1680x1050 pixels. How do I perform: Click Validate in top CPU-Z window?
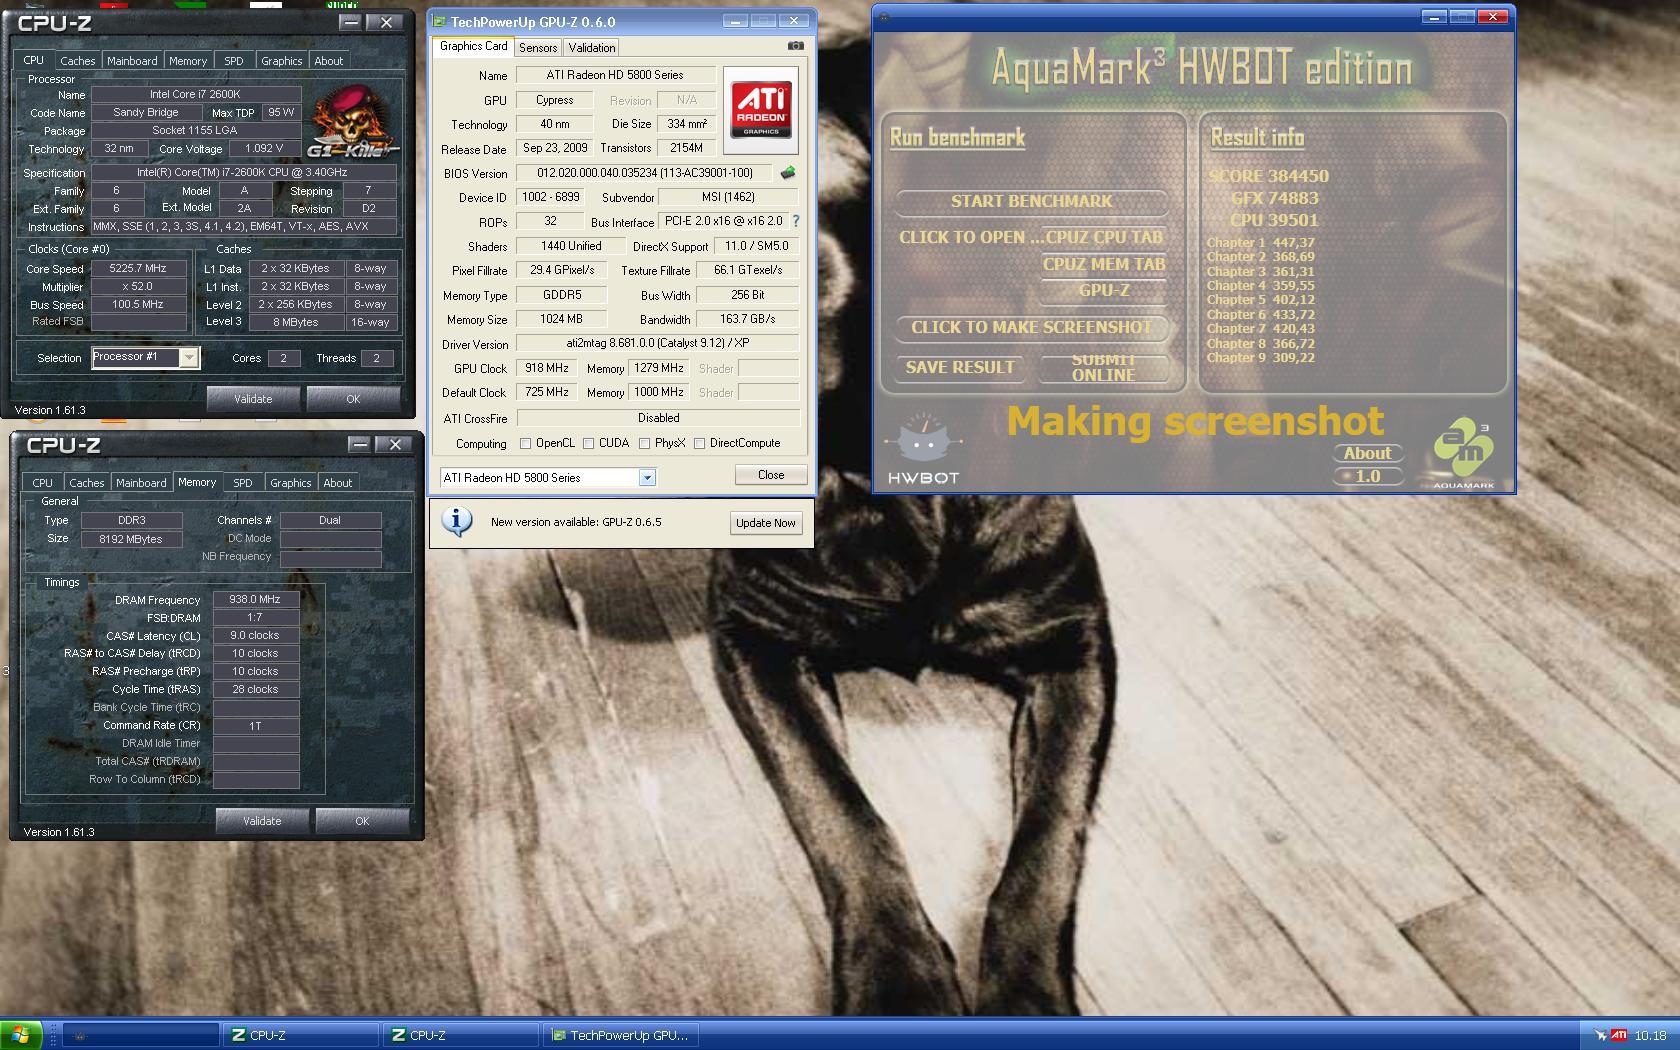click(253, 398)
